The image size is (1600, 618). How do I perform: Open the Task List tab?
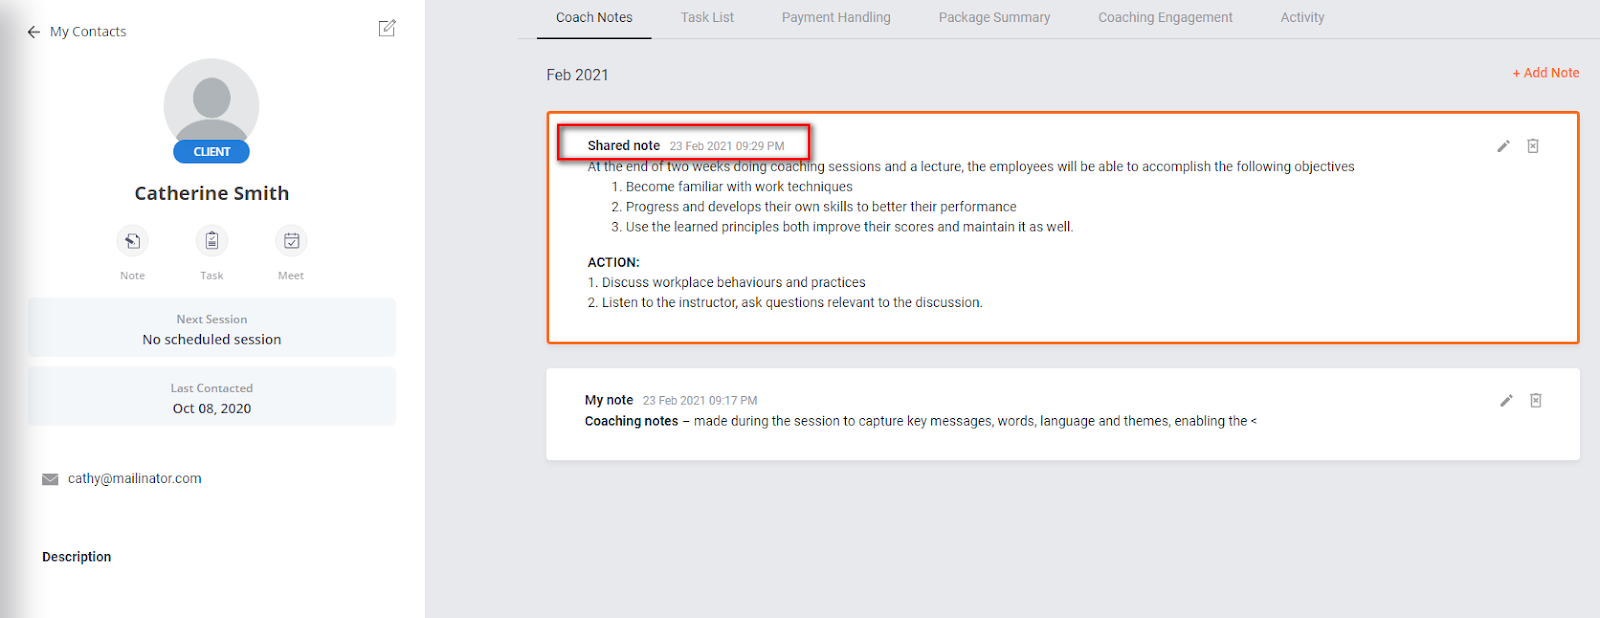[x=707, y=18]
